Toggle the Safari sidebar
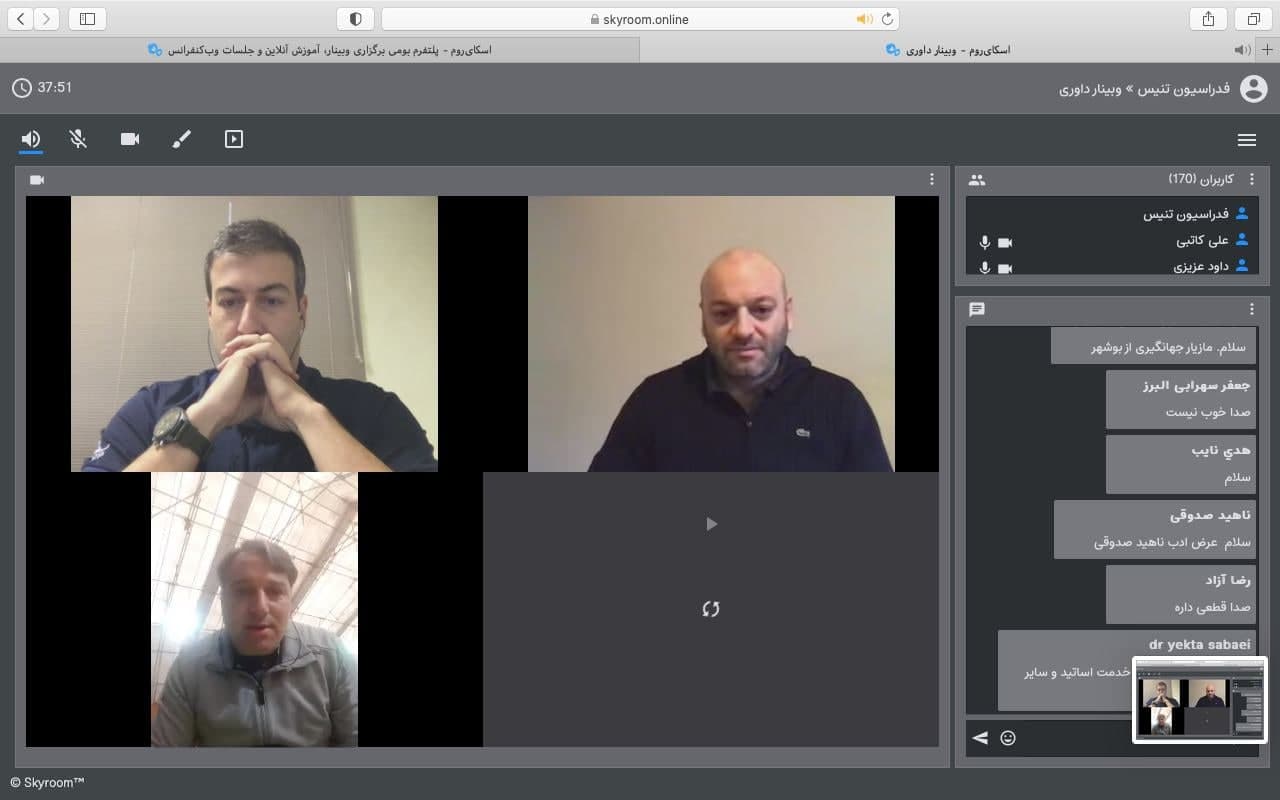 point(87,19)
